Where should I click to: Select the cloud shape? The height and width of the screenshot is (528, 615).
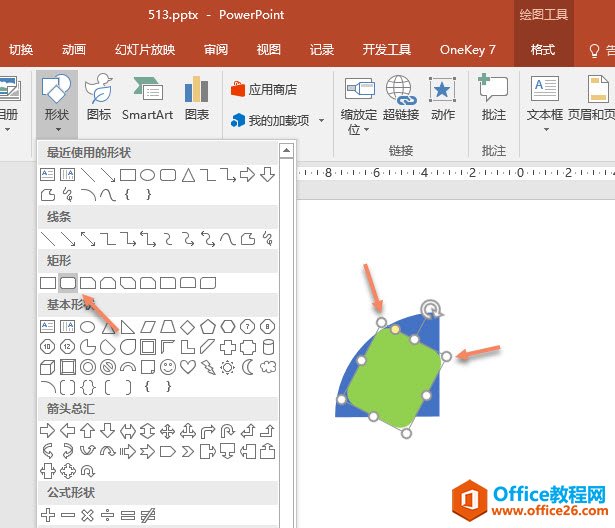pos(268,367)
